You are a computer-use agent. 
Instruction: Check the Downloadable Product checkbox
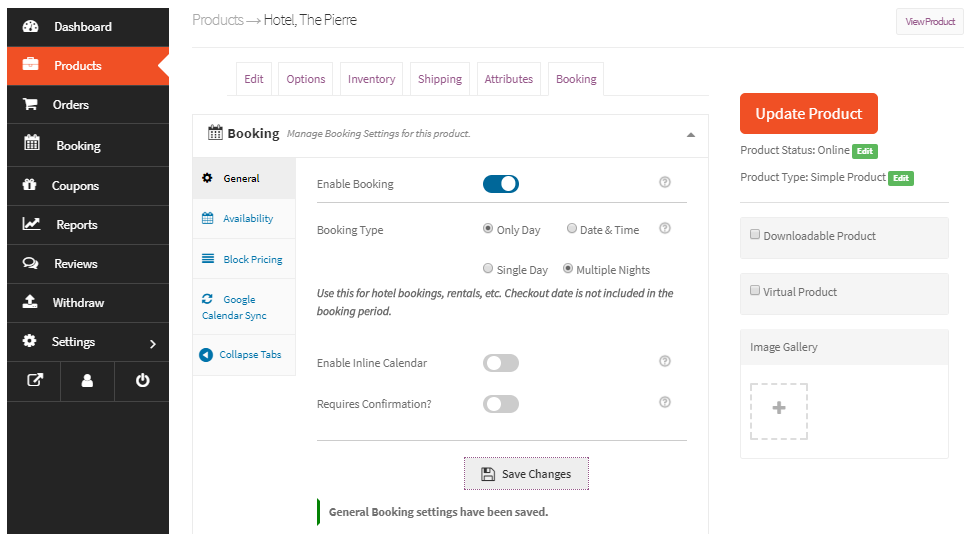pyautogui.click(x=755, y=235)
